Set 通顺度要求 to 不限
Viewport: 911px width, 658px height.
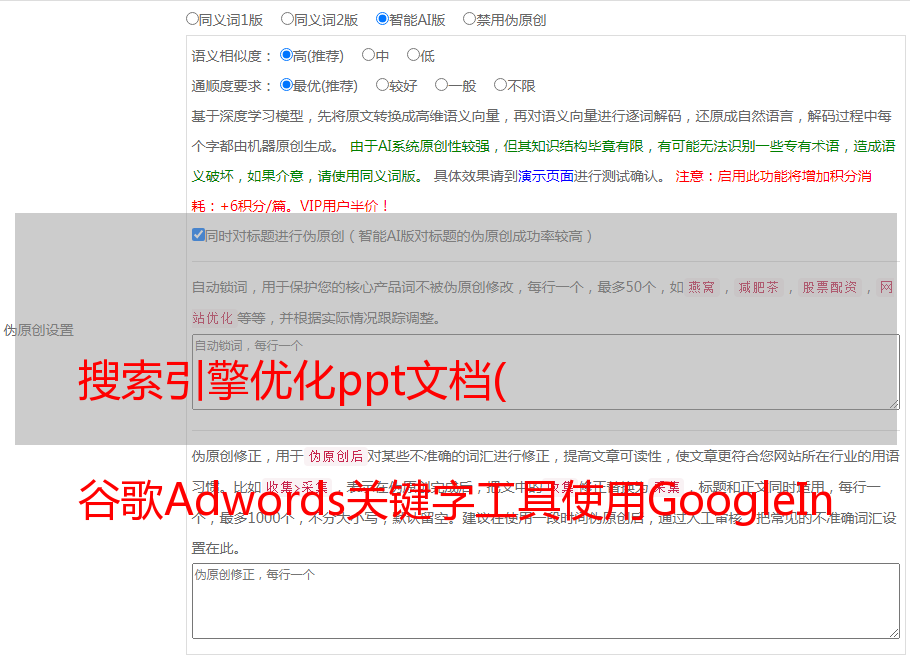(x=500, y=85)
